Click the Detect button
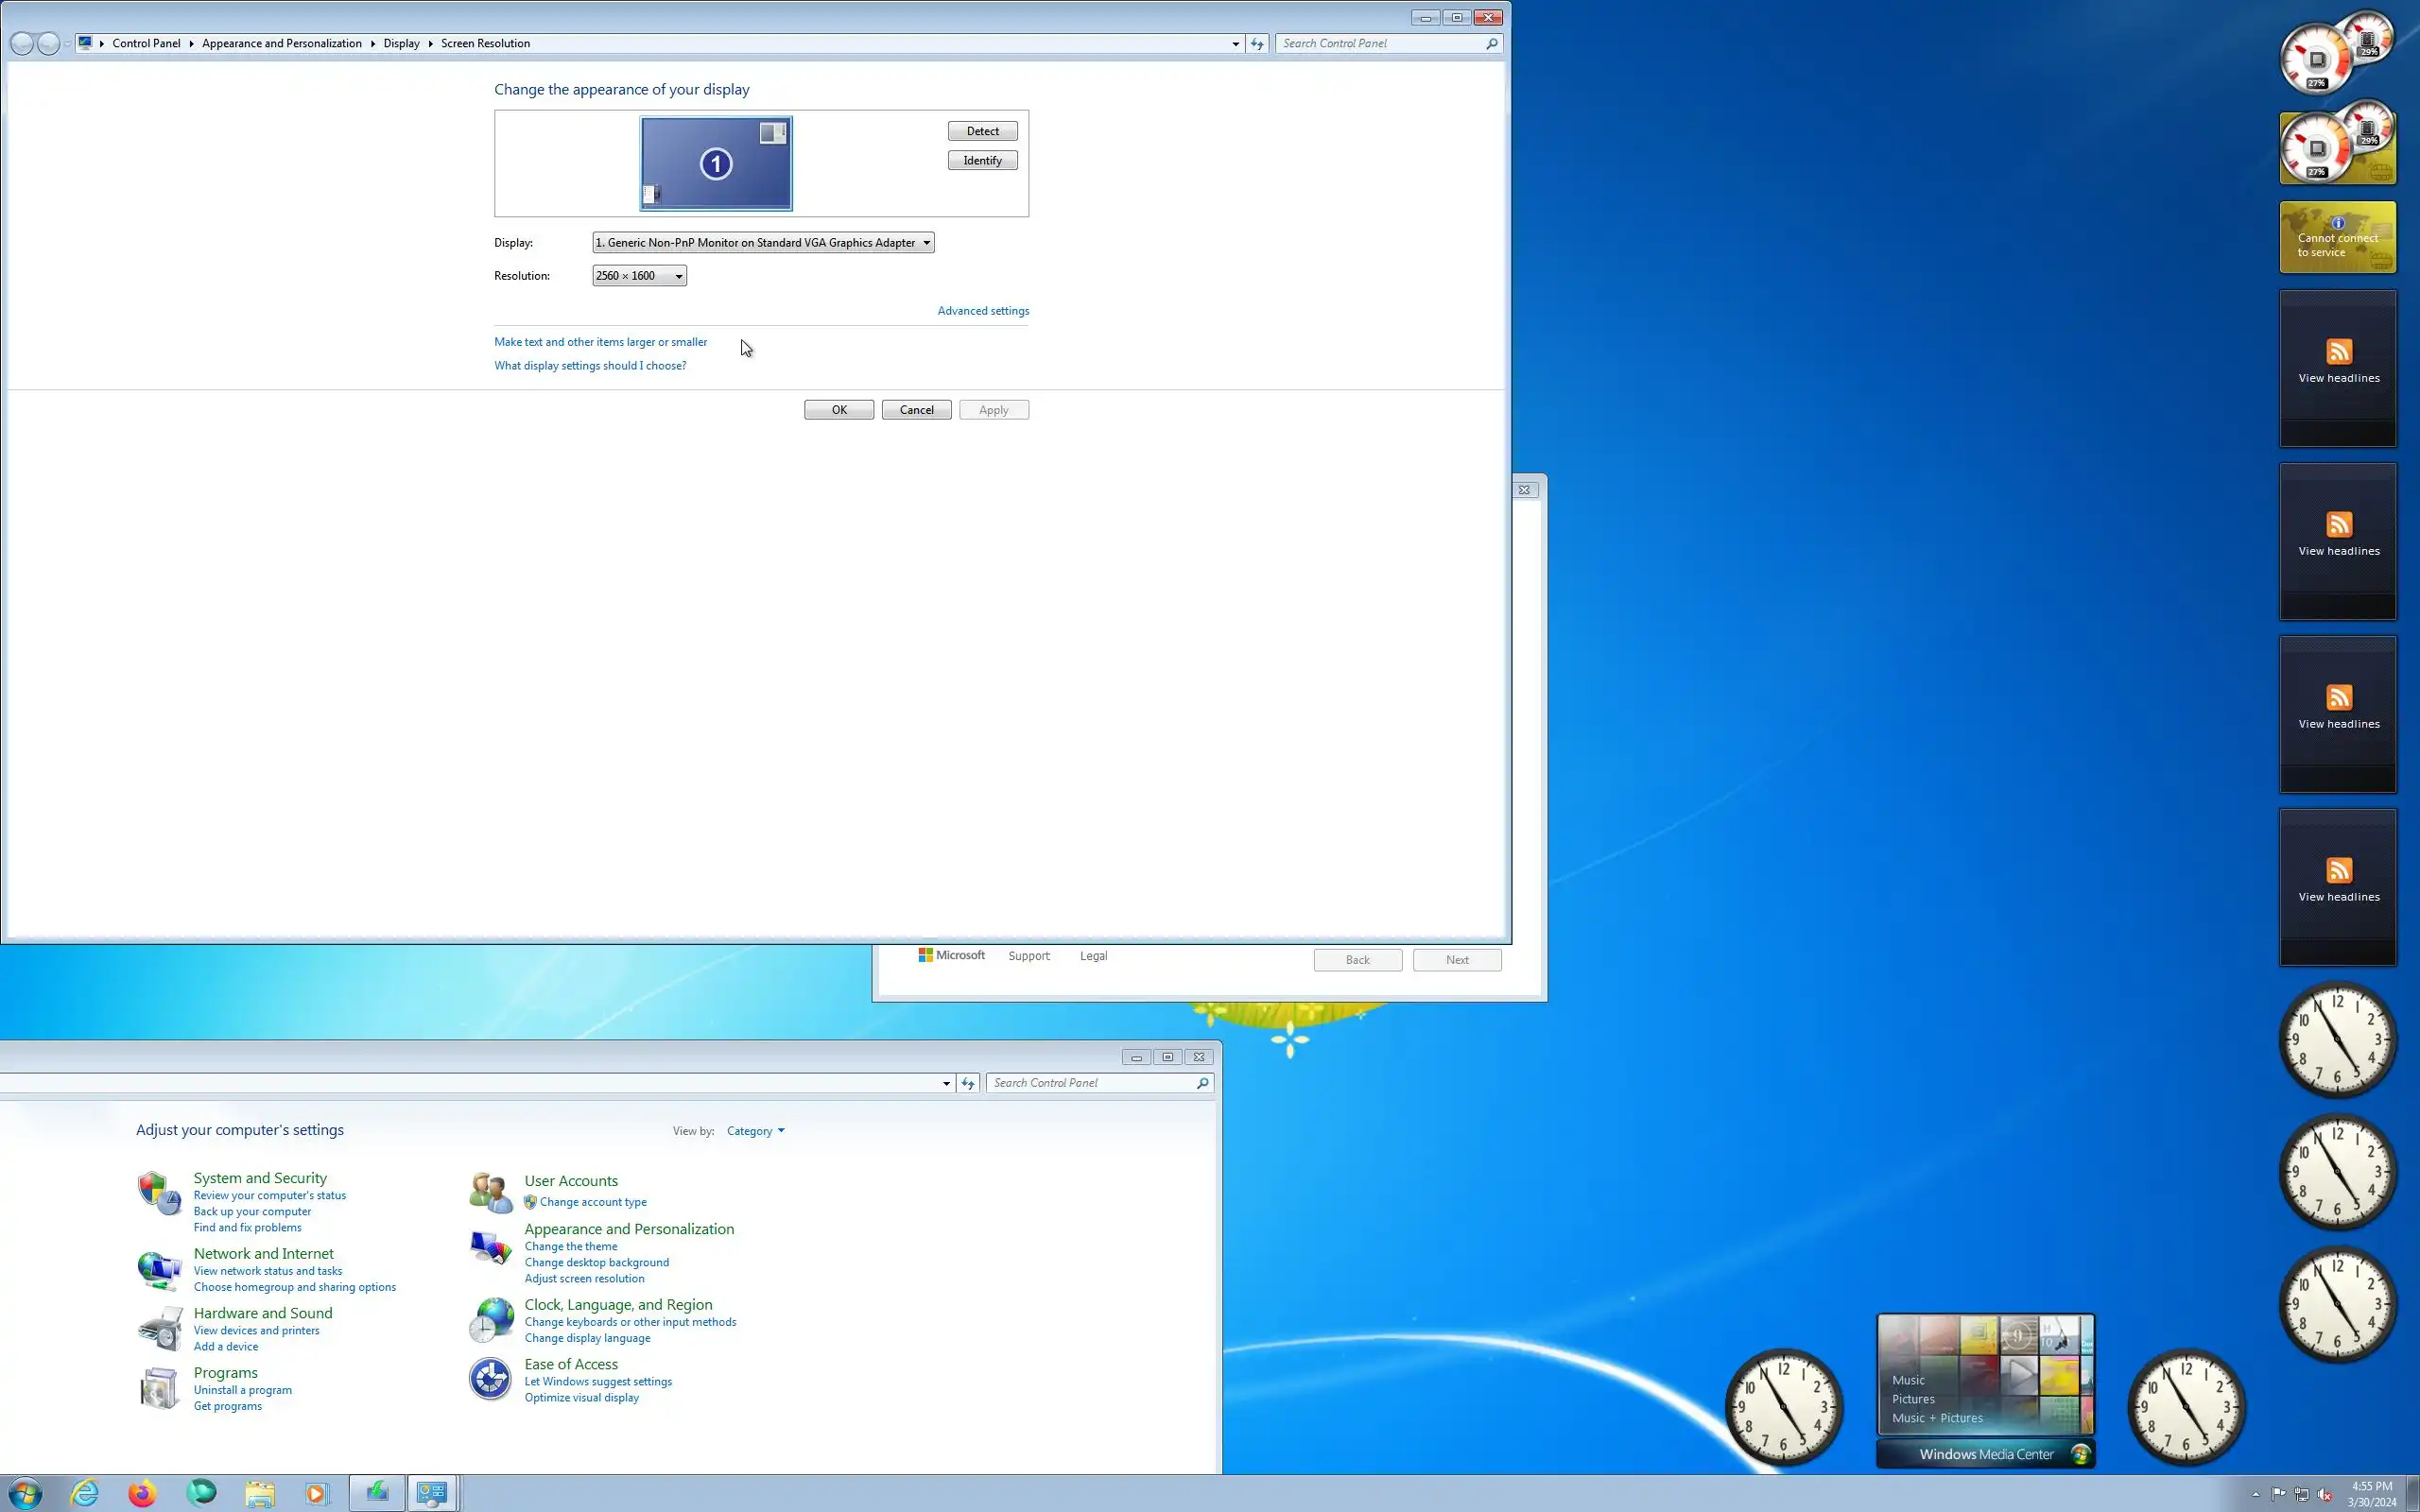Image resolution: width=2420 pixels, height=1512 pixels. click(x=982, y=131)
